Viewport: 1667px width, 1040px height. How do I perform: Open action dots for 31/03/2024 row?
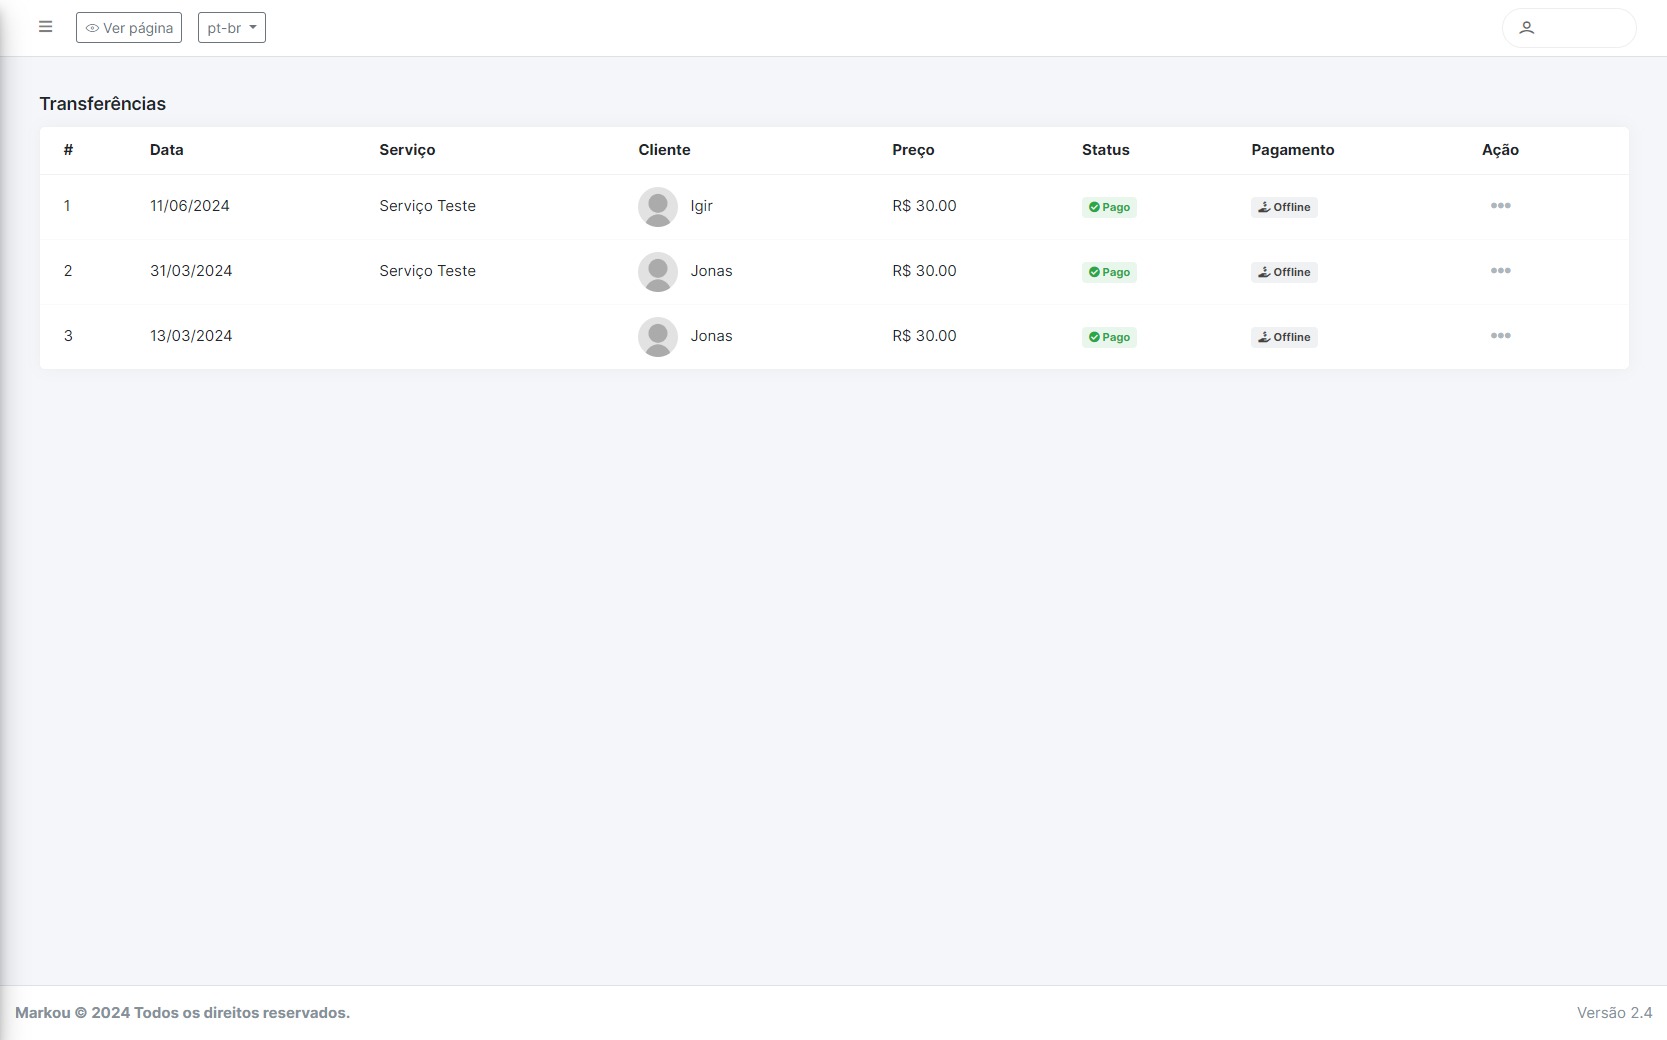click(1500, 271)
